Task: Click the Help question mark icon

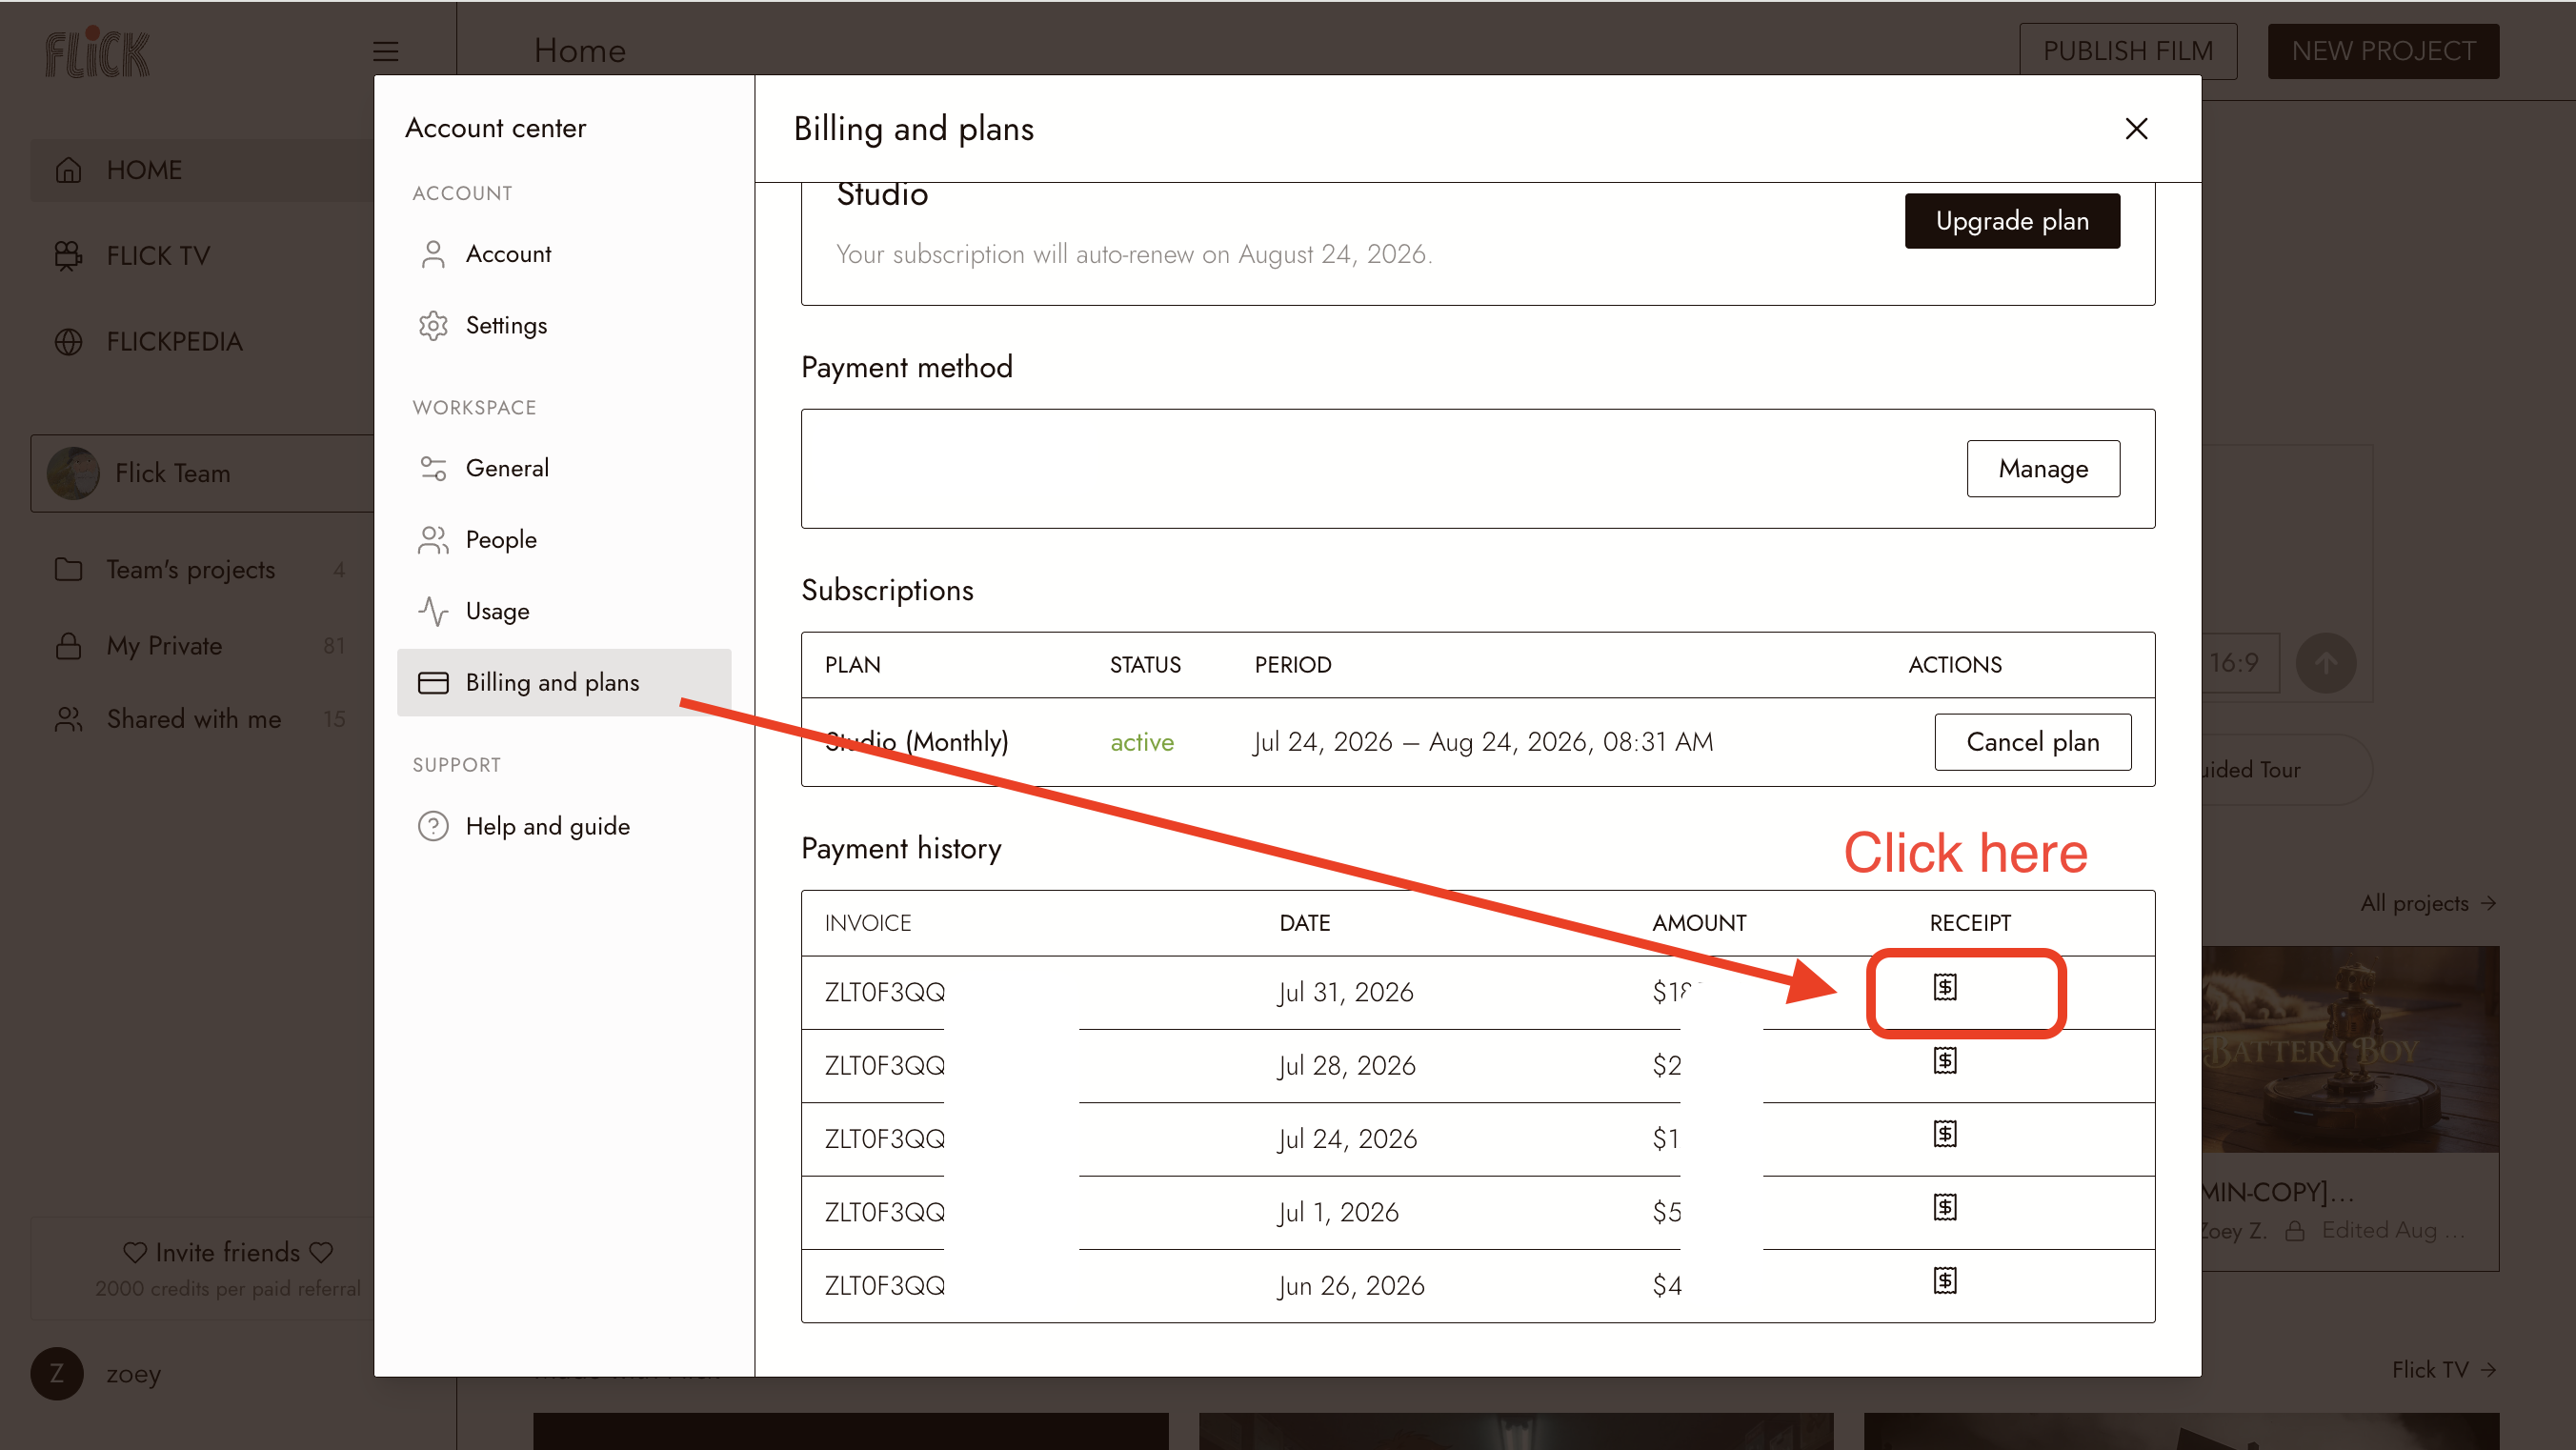Action: coord(433,826)
